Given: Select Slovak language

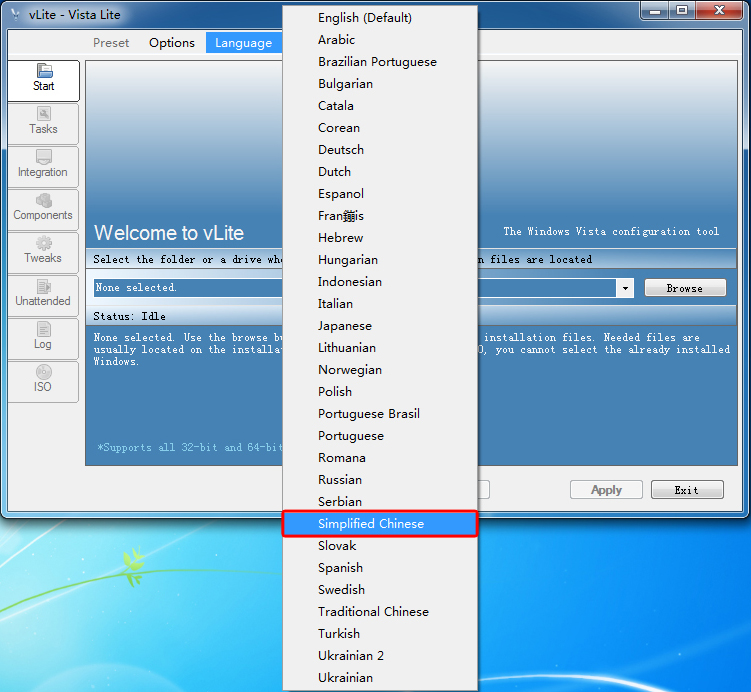Looking at the screenshot, I should point(380,546).
